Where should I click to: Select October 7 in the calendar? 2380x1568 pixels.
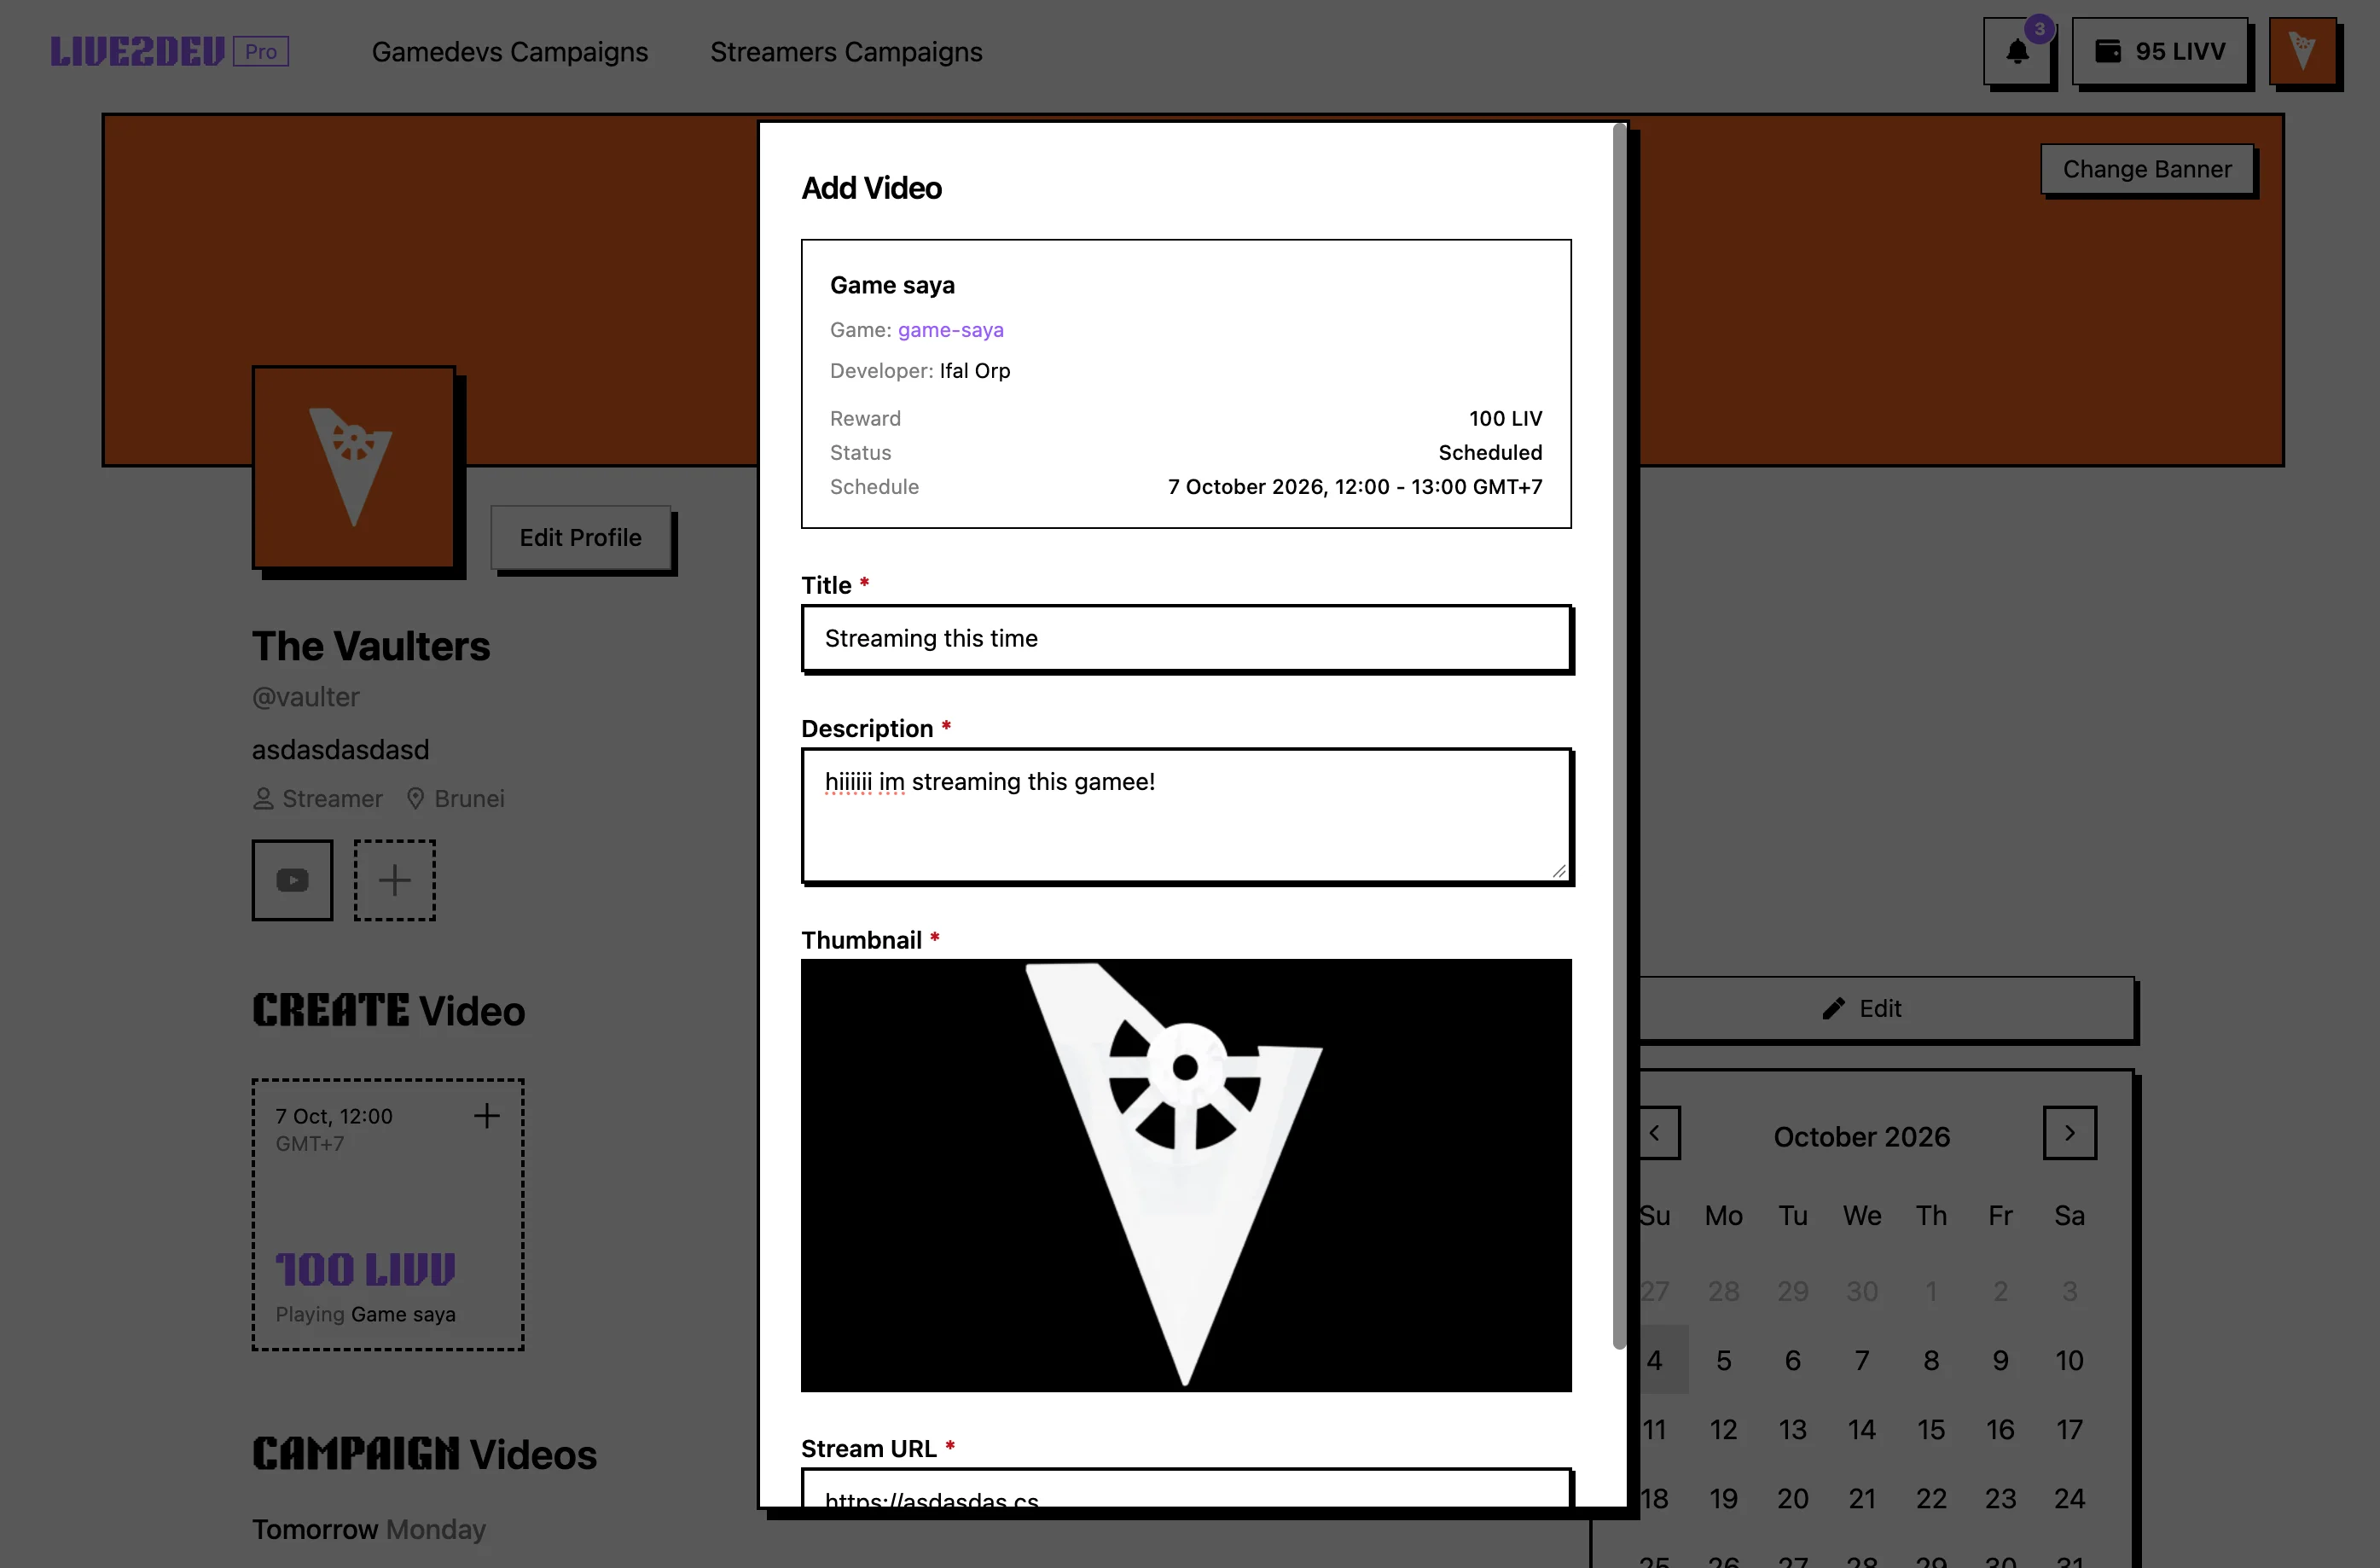tap(1862, 1360)
